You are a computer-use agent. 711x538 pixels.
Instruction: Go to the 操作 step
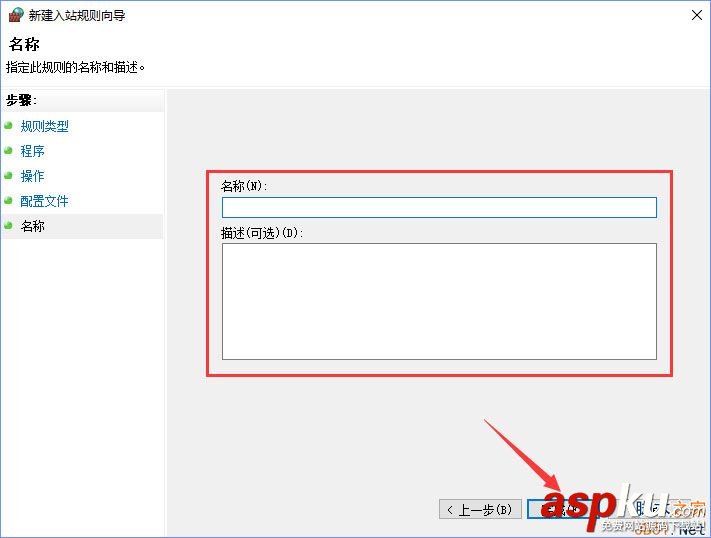point(32,176)
